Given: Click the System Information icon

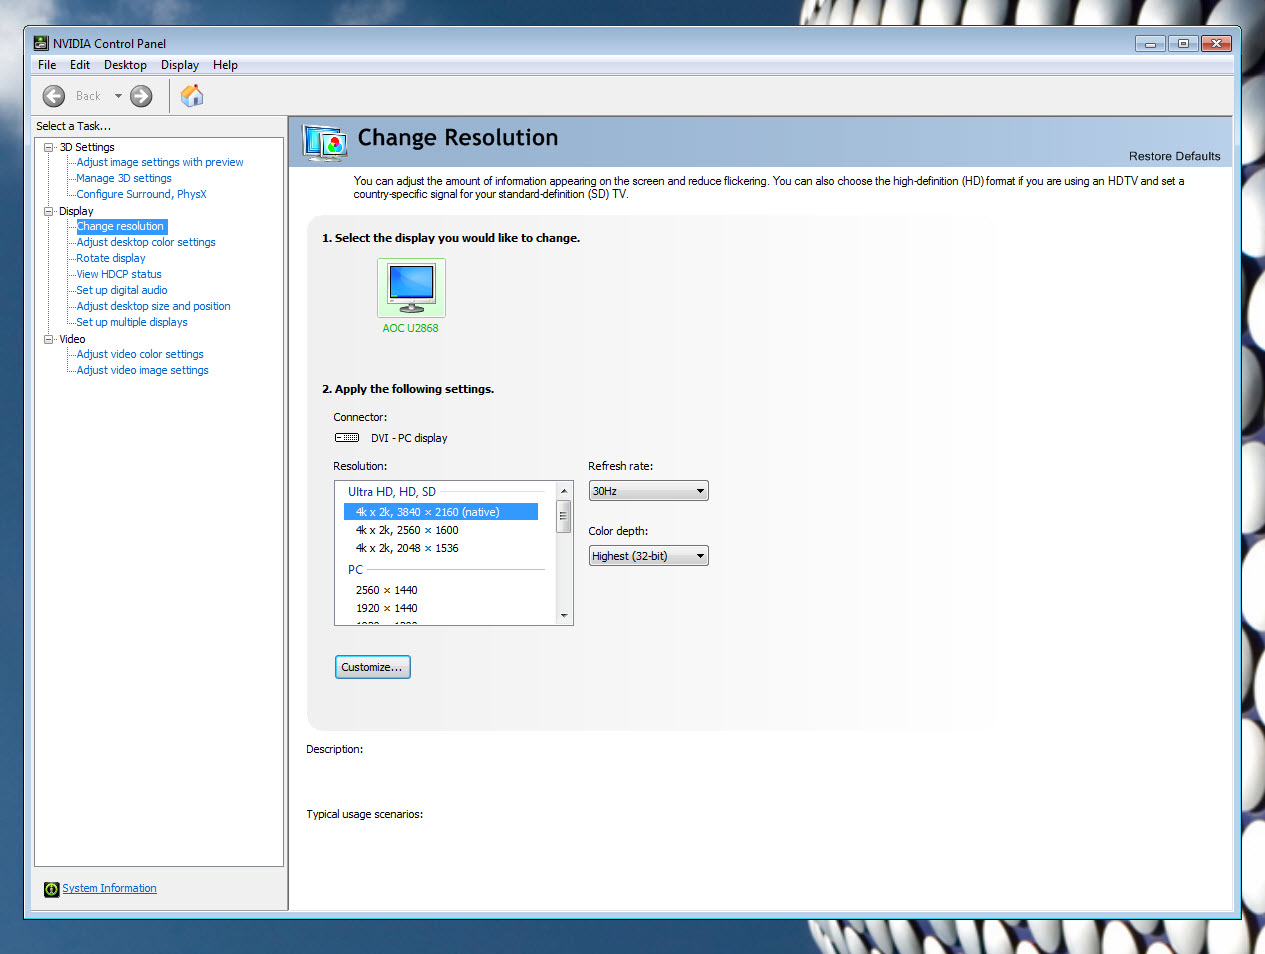Looking at the screenshot, I should point(52,889).
